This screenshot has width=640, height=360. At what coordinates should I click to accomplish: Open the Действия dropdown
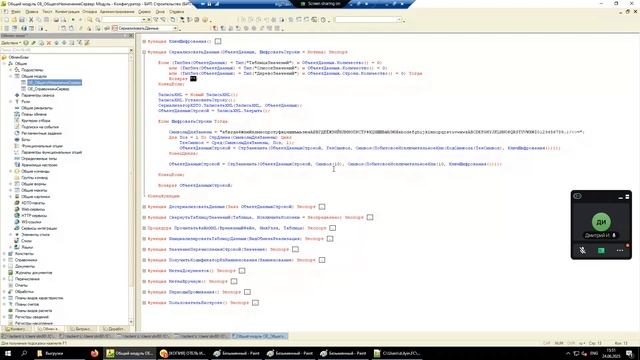[11, 43]
